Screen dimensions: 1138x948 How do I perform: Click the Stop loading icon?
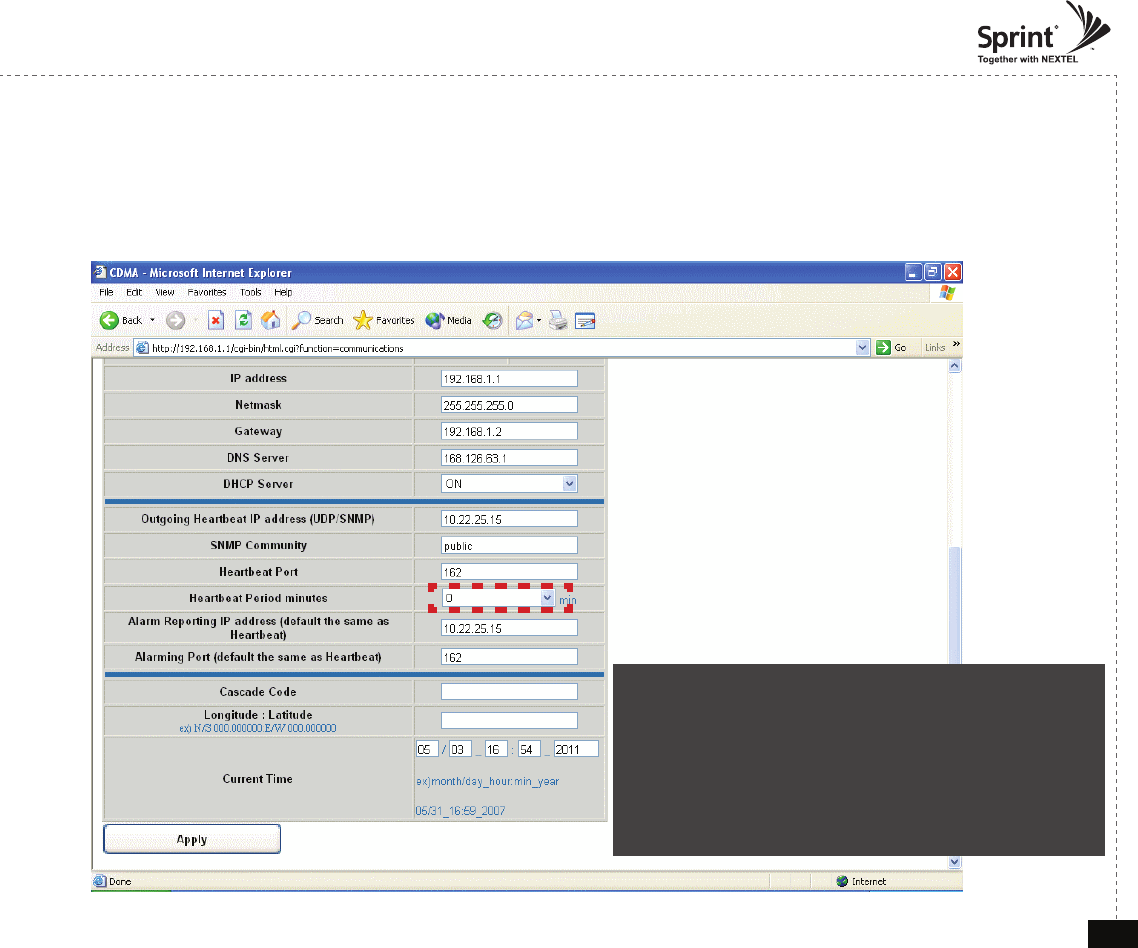coord(215,320)
